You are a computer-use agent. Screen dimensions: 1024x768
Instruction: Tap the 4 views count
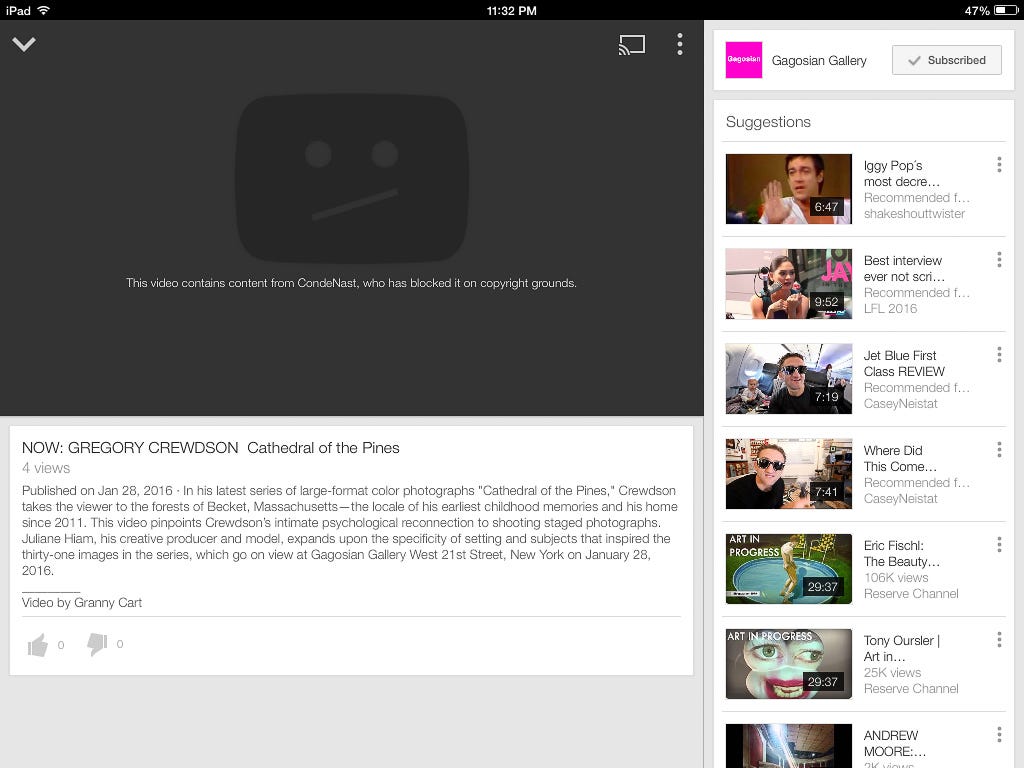coord(46,468)
